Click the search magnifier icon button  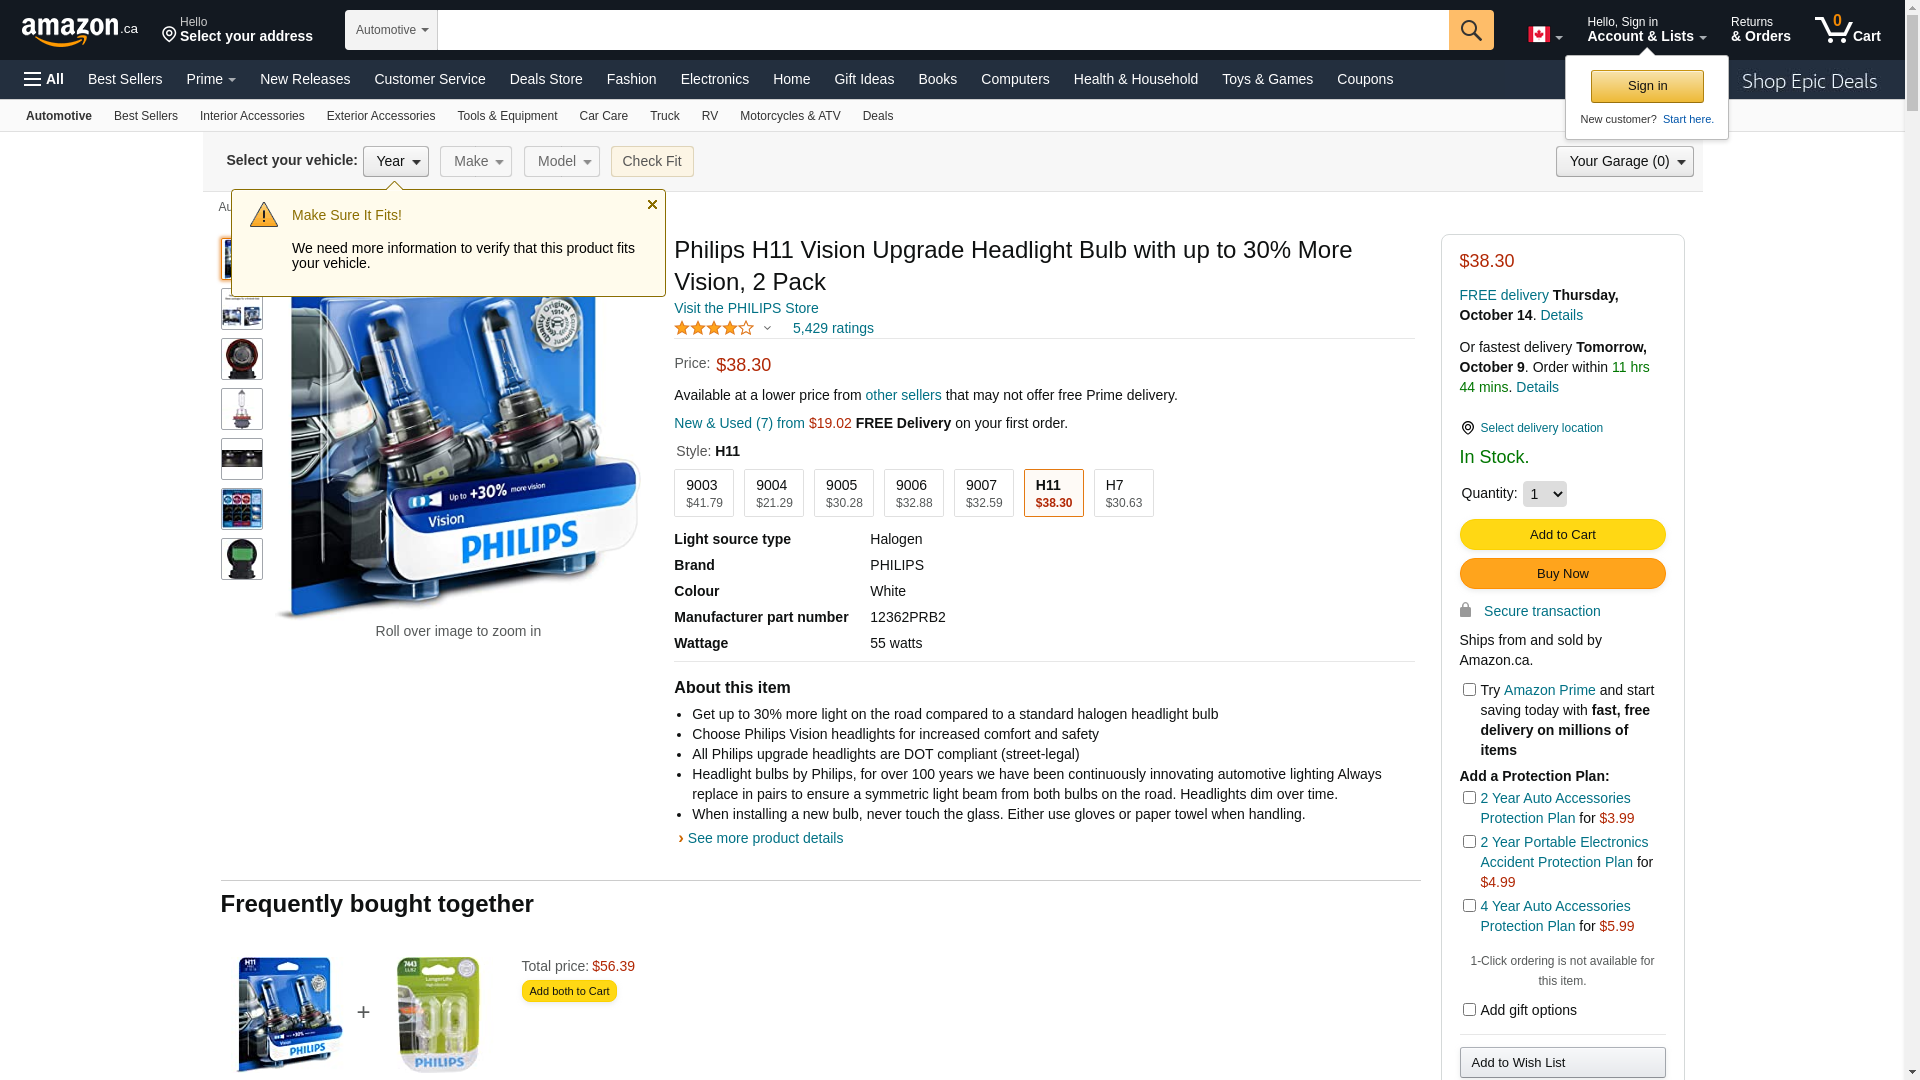(1471, 30)
